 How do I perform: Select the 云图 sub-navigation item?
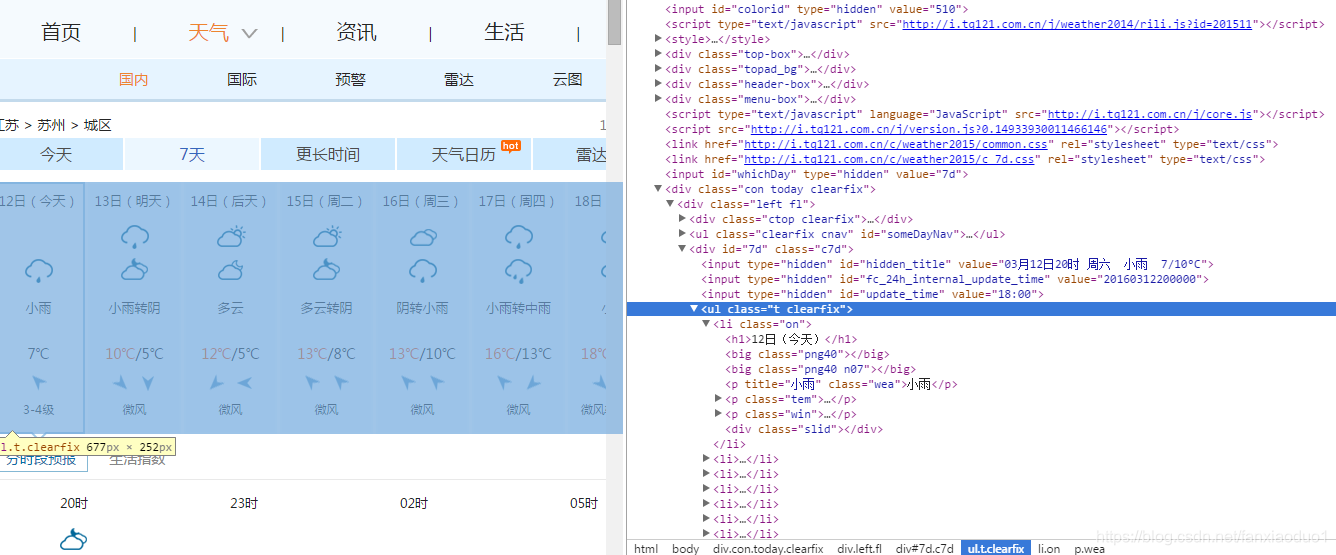tap(567, 80)
